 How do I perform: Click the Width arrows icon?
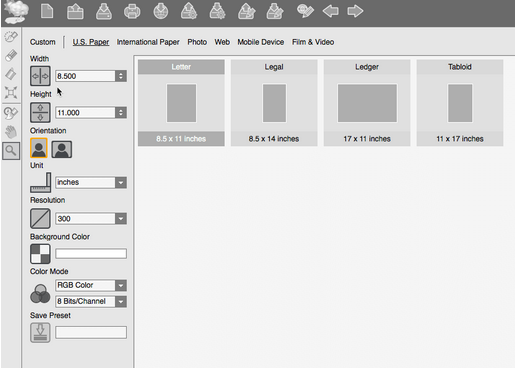tap(40, 76)
